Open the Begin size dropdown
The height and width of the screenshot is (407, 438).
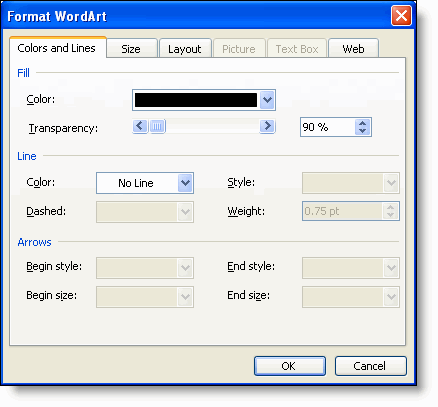pos(185,296)
